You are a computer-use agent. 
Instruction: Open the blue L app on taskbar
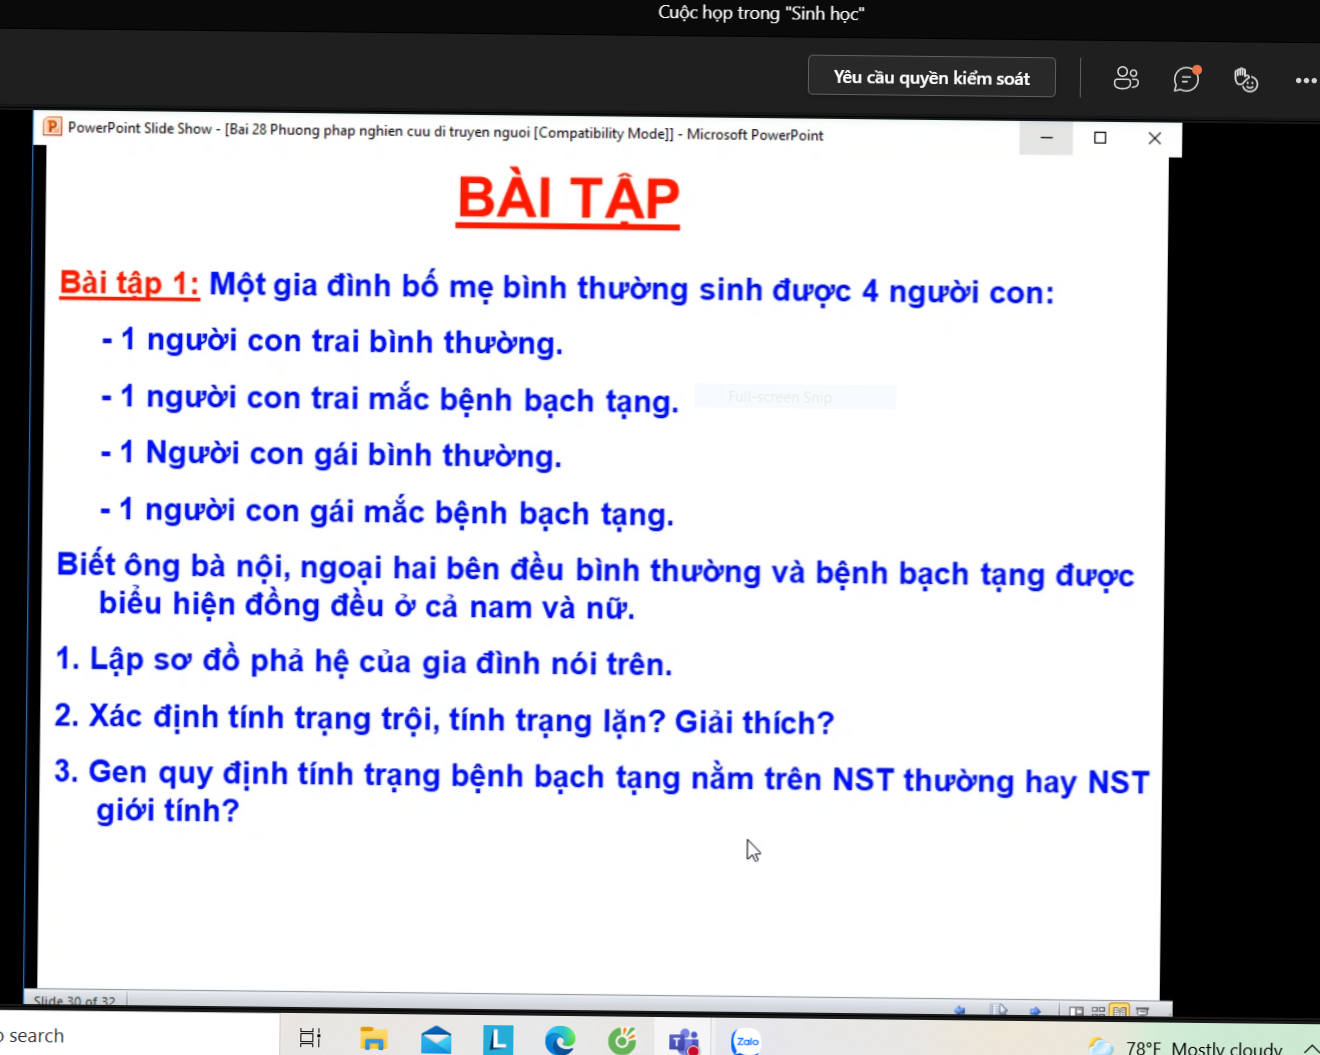[498, 1040]
